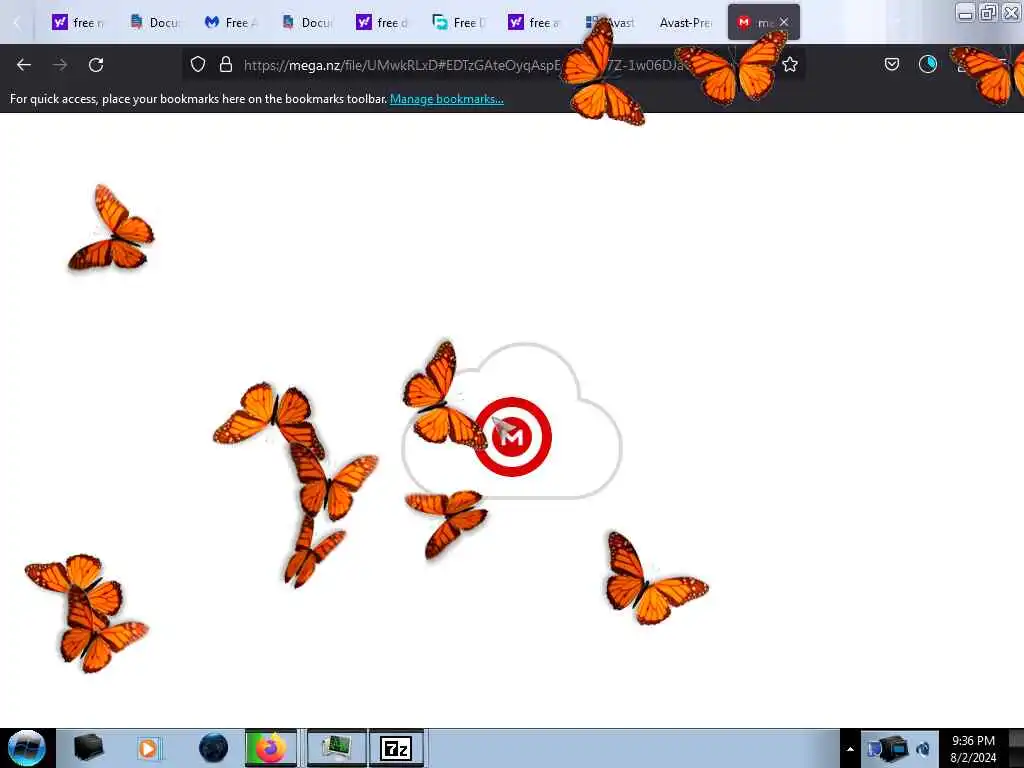Open the monitor-graph taskbar button
The image size is (1024, 768).
click(x=337, y=748)
